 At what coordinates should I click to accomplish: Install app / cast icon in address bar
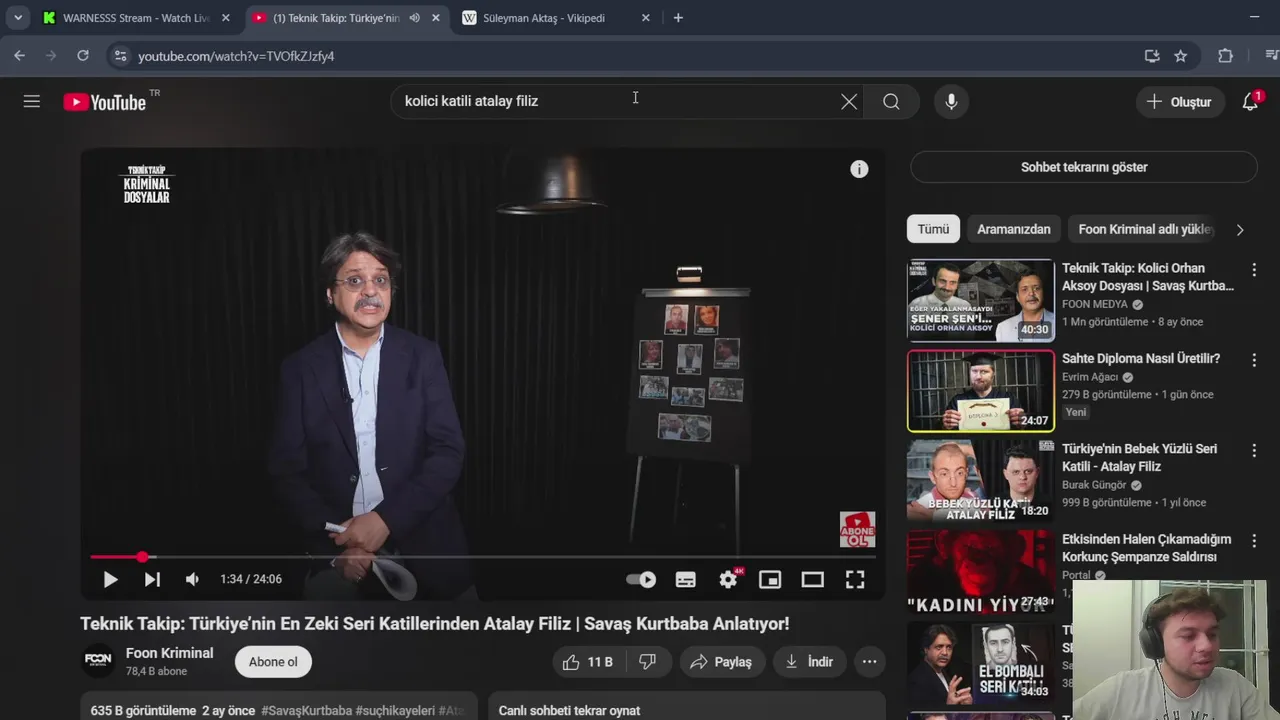pos(1152,56)
